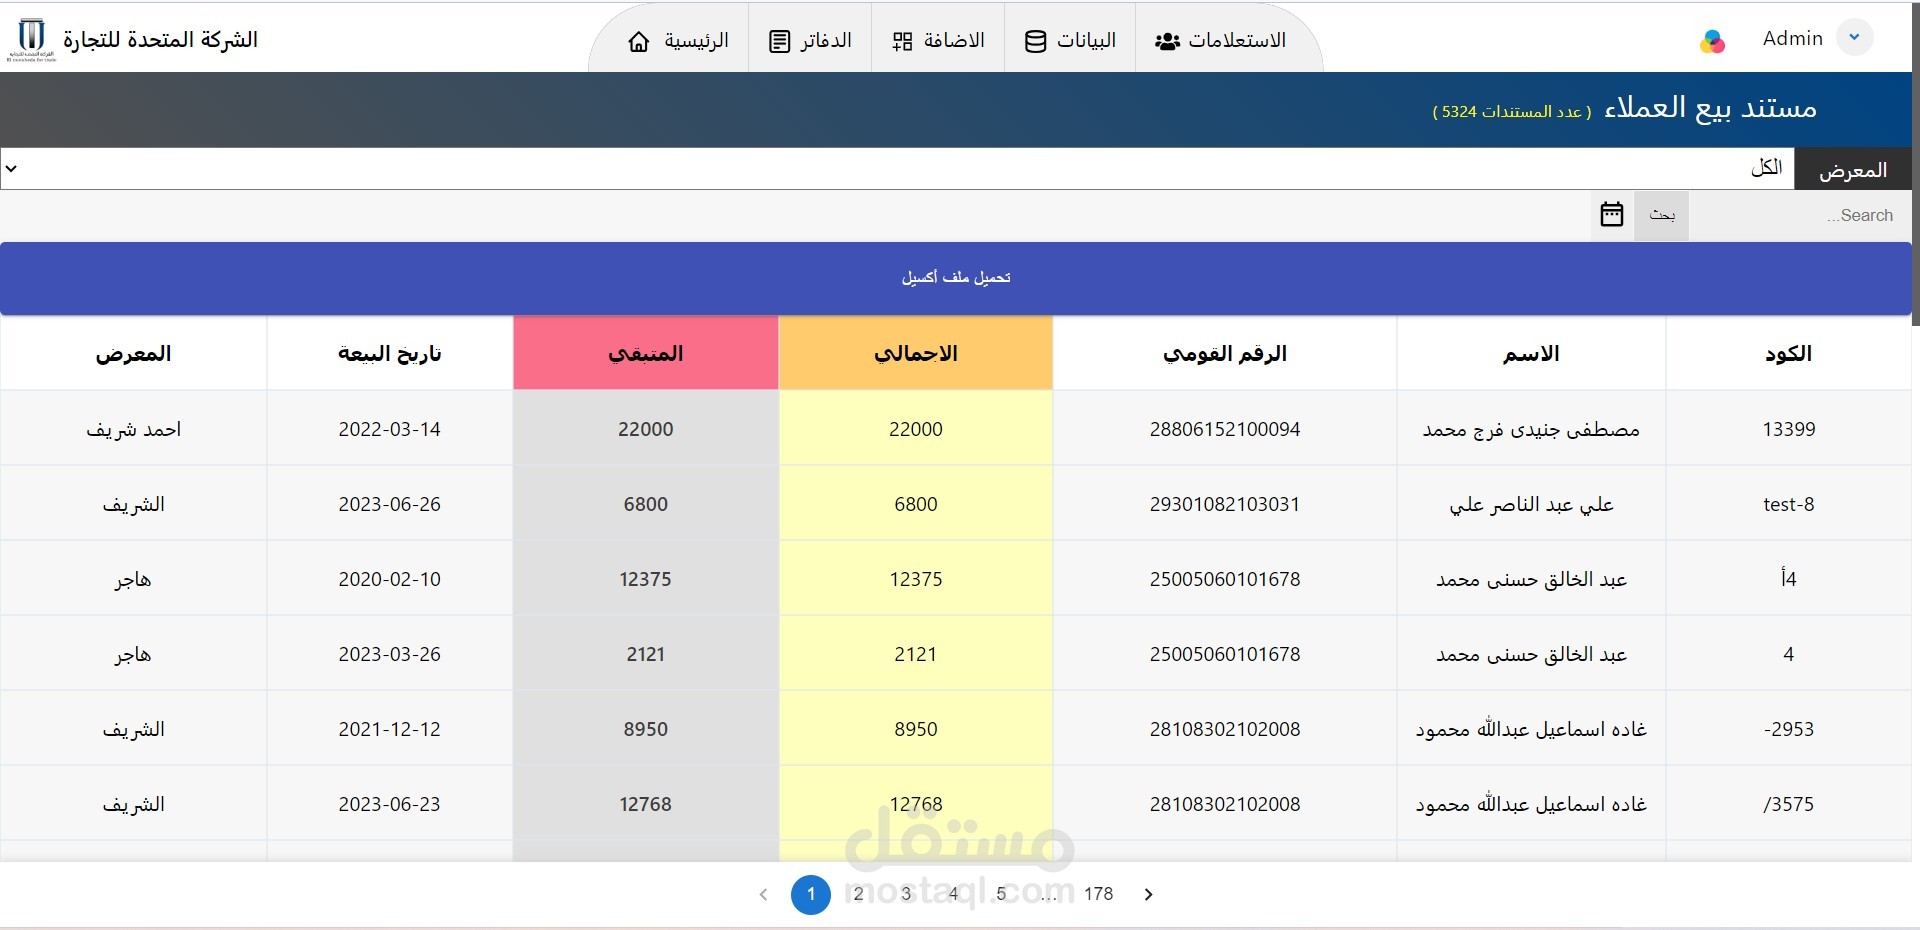Viewport: 1920px width, 930px height.
Task: Click the الاجمالى column header
Action: pos(916,354)
